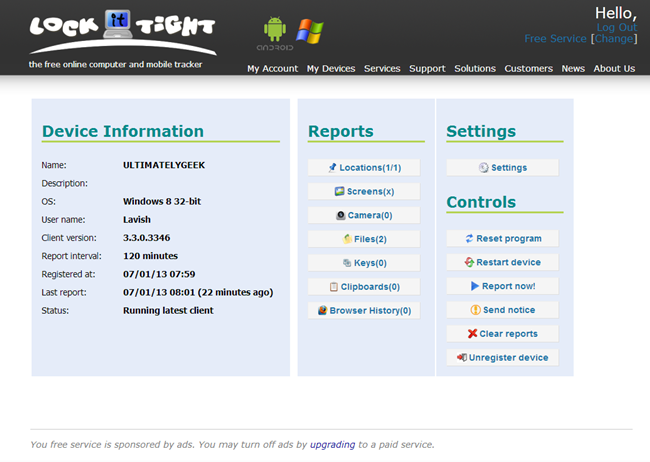Click the LockItTight logo
The height and width of the screenshot is (462, 650).
pyautogui.click(x=123, y=32)
